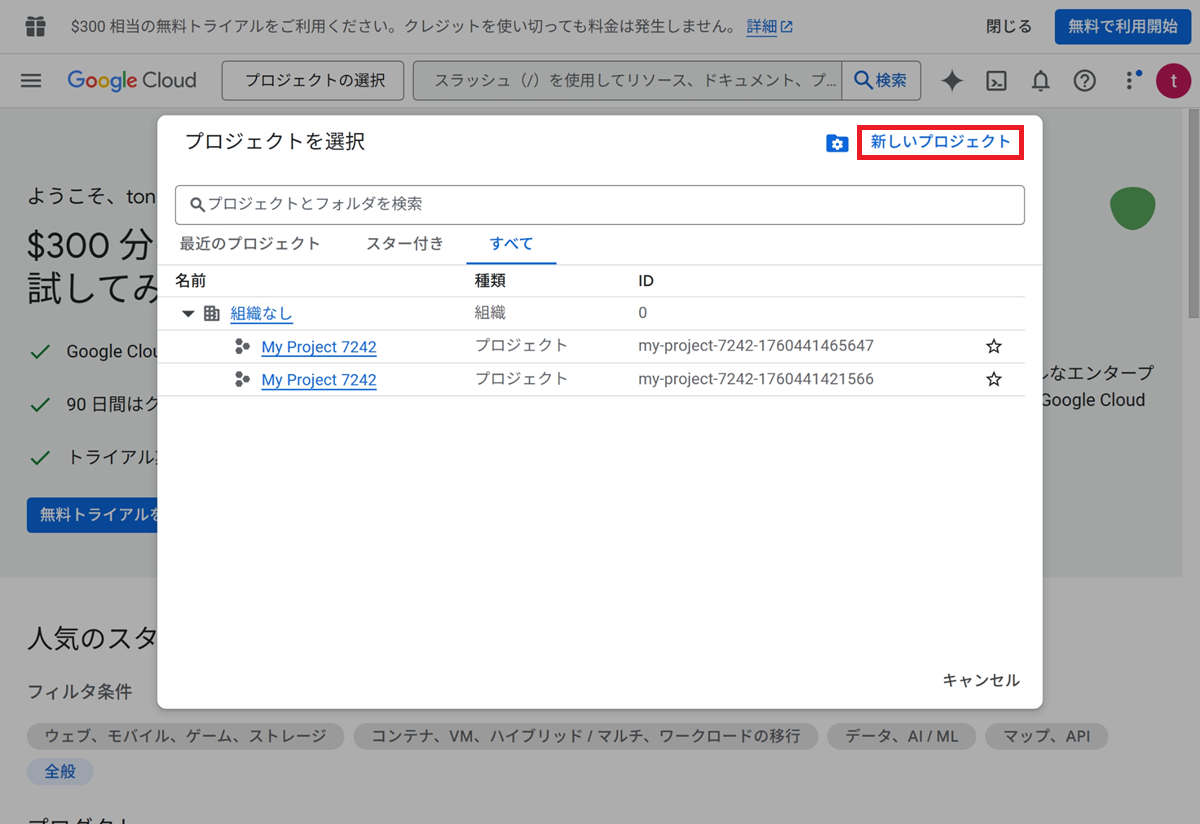Viewport: 1200px width, 824px height.
Task: Click 新しいプロジェクト button
Action: pyautogui.click(x=940, y=143)
